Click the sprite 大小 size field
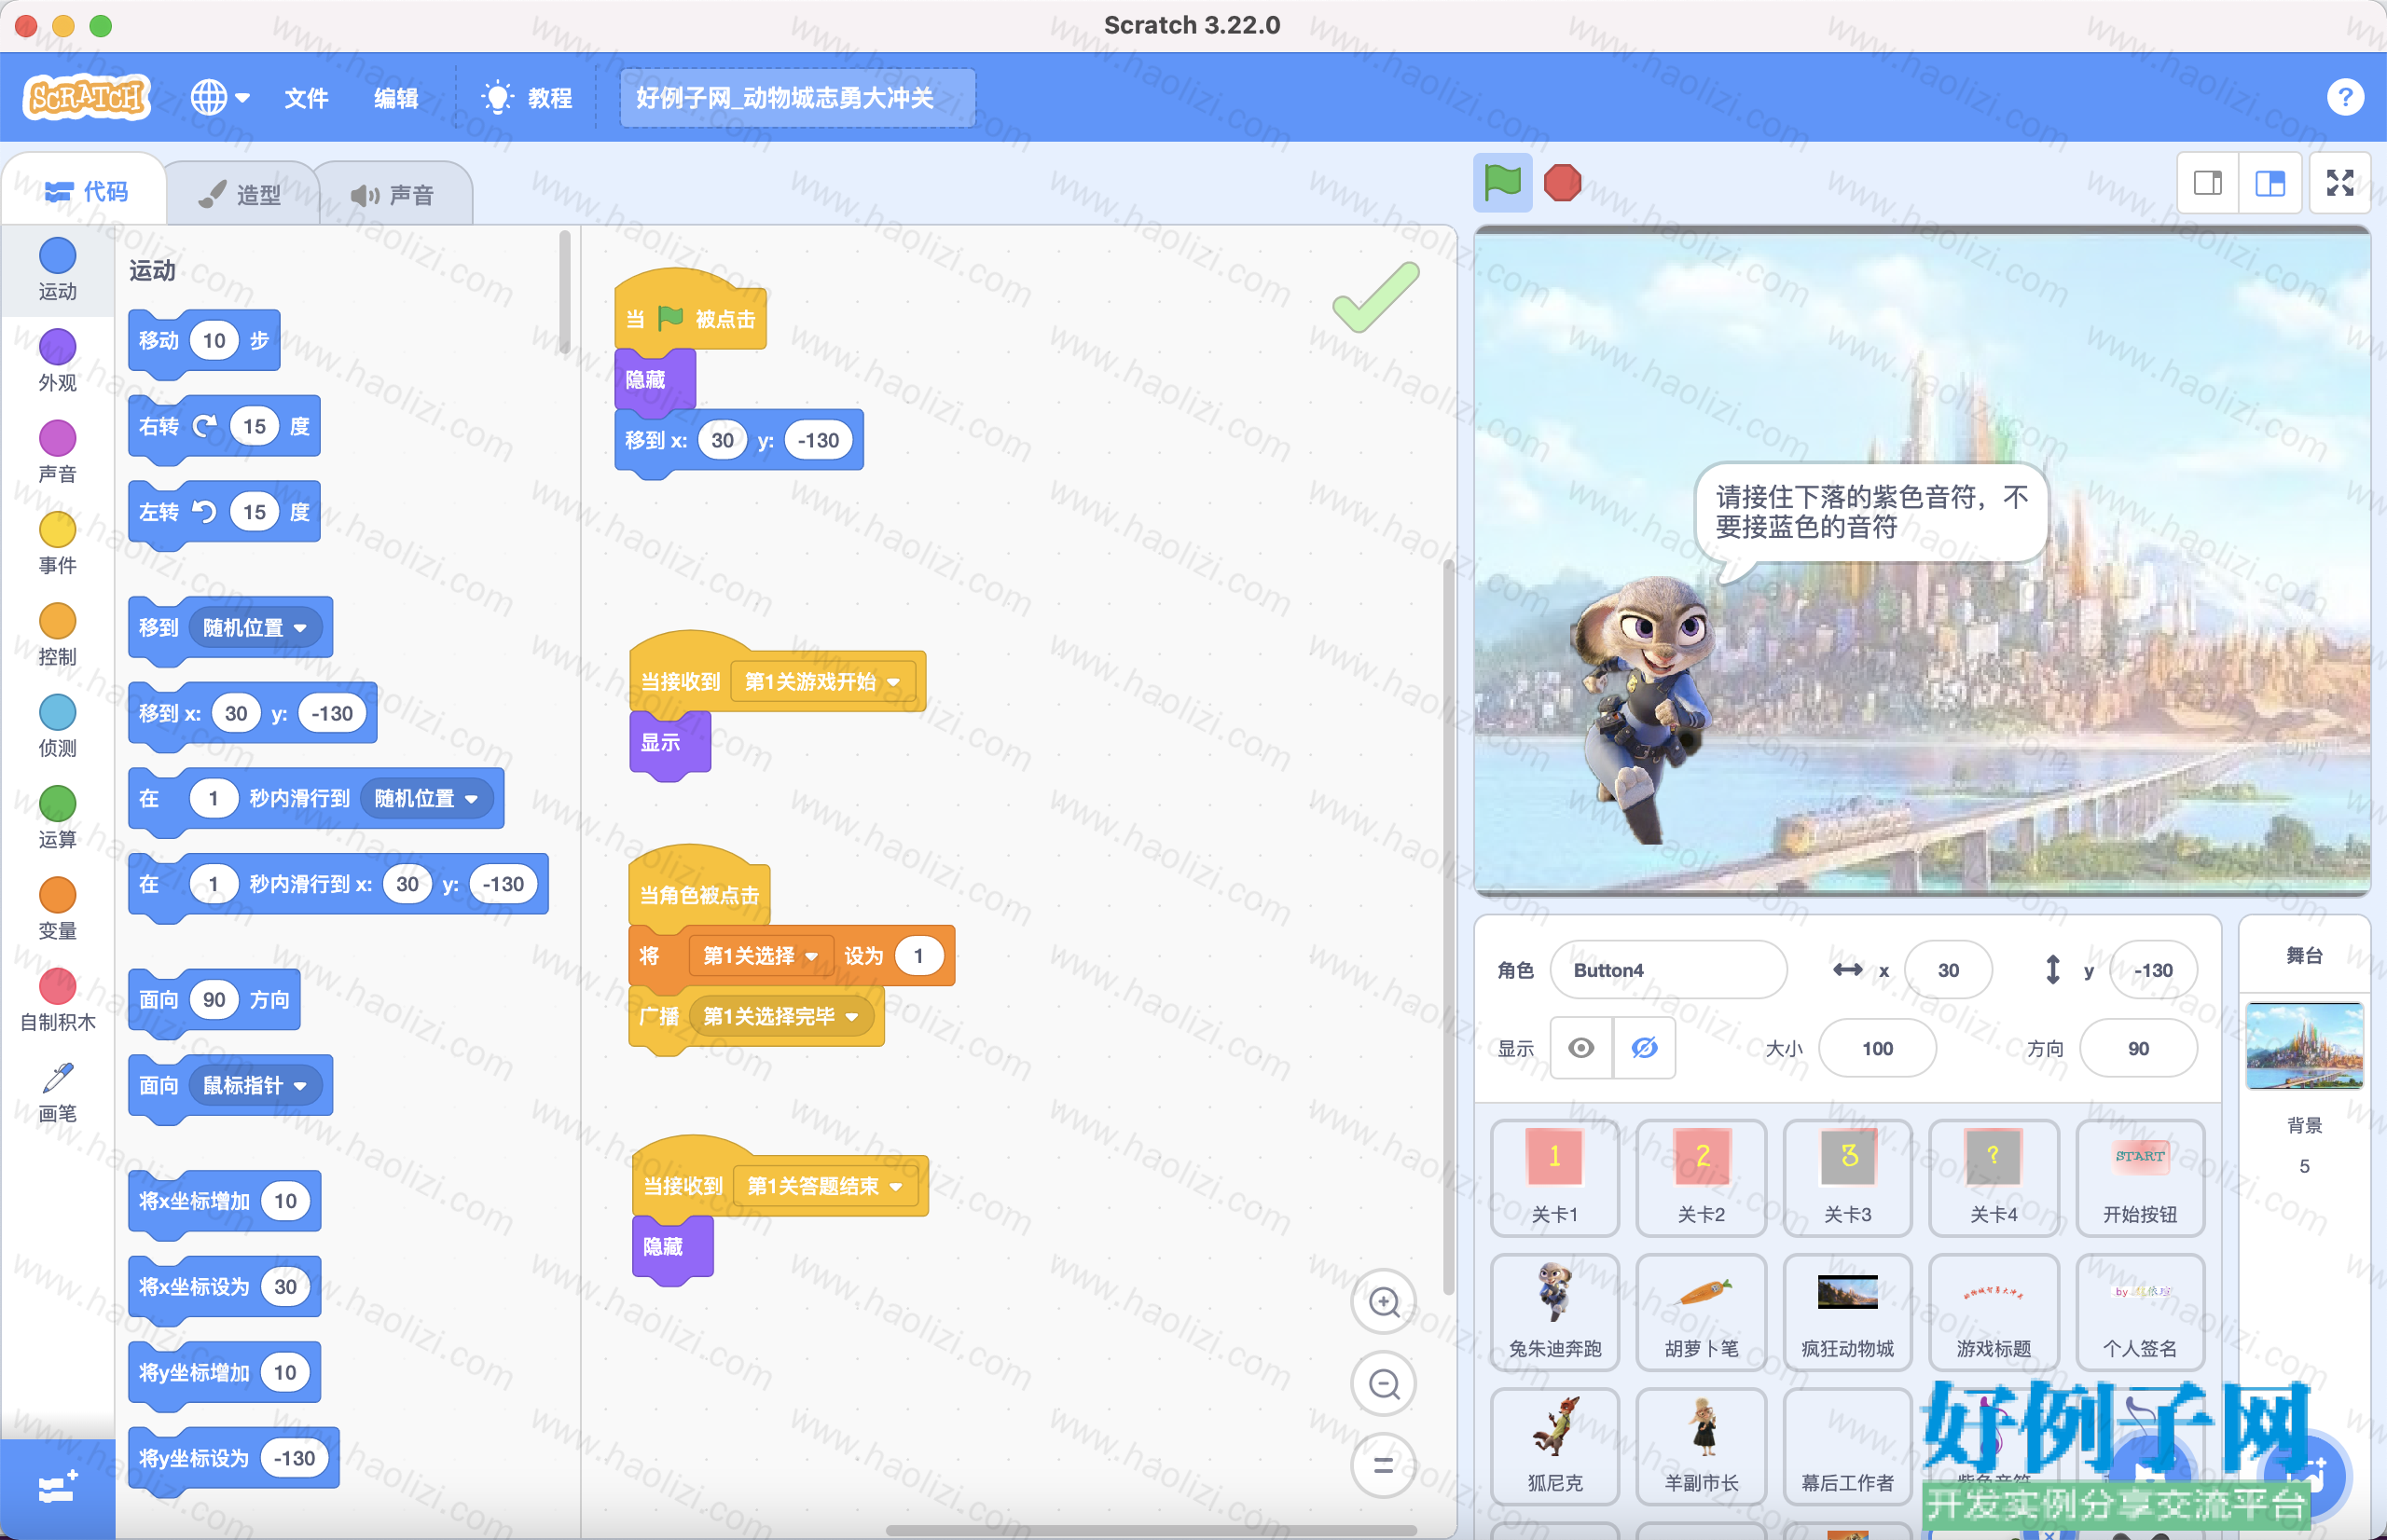Viewport: 2387px width, 1540px height. click(1877, 1048)
